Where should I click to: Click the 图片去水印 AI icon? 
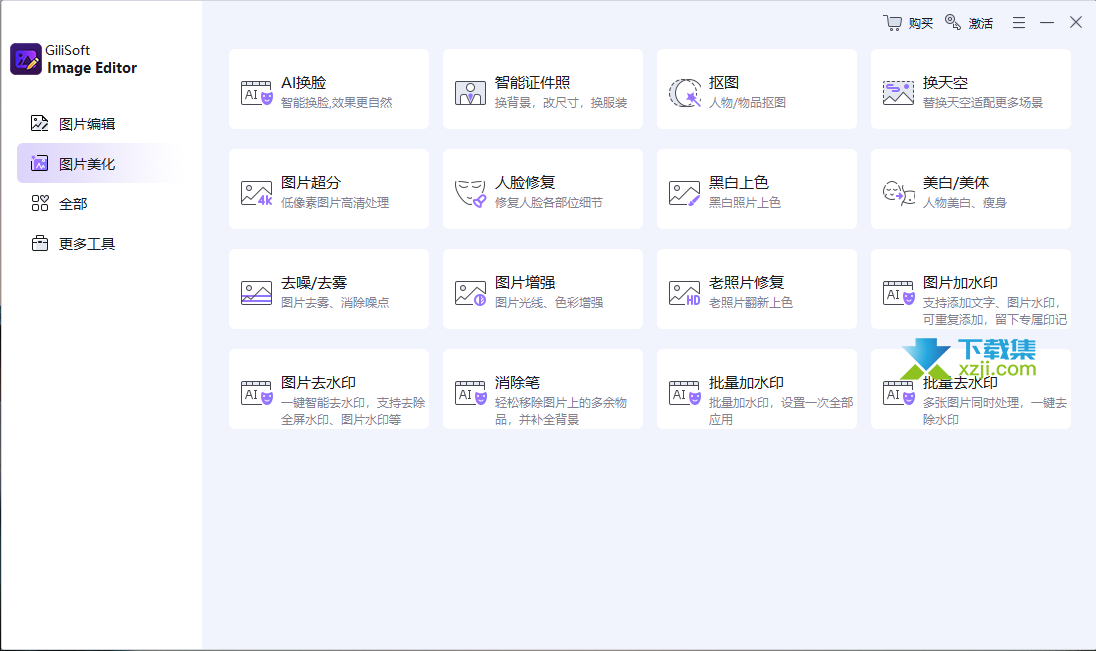[x=257, y=393]
